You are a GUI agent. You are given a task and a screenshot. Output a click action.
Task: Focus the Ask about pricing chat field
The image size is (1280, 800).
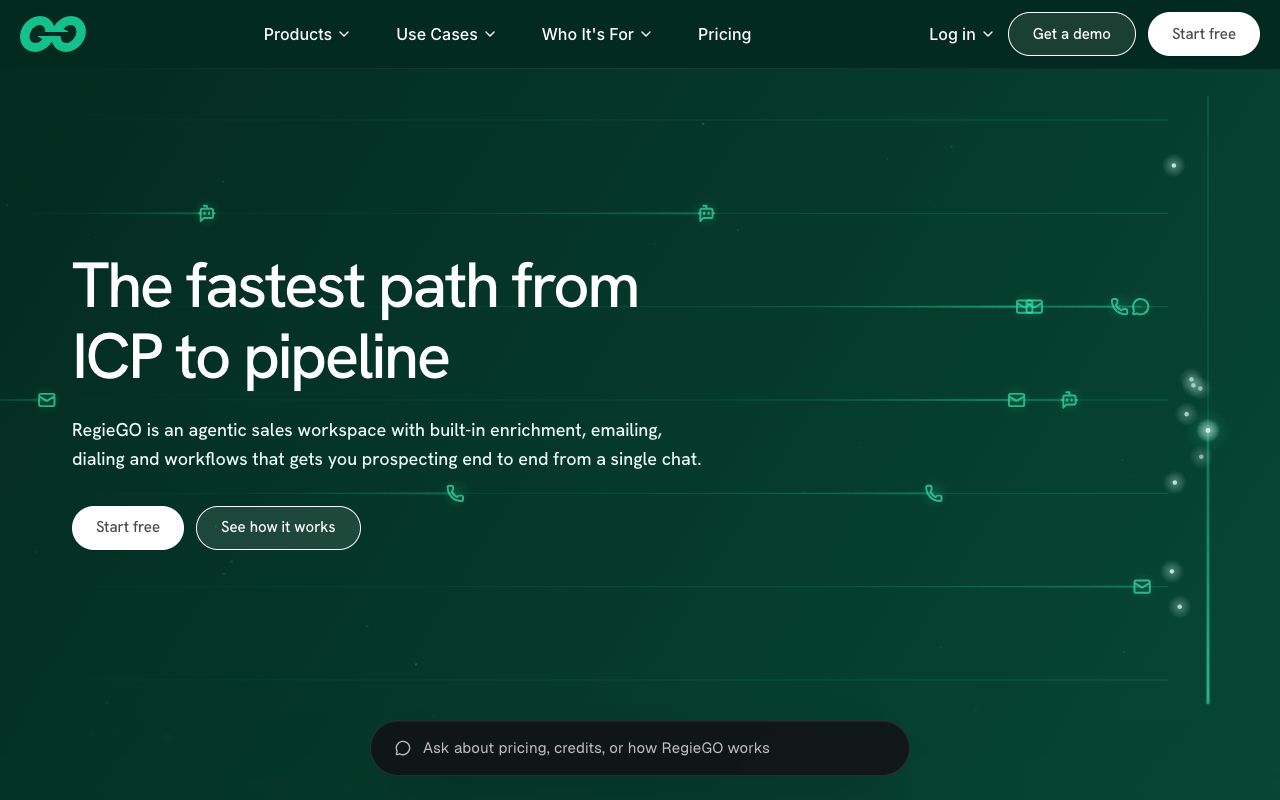click(x=640, y=748)
